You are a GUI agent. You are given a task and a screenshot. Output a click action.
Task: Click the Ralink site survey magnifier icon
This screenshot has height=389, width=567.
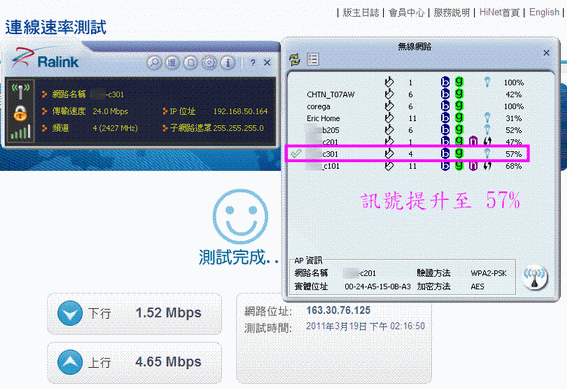pos(154,63)
